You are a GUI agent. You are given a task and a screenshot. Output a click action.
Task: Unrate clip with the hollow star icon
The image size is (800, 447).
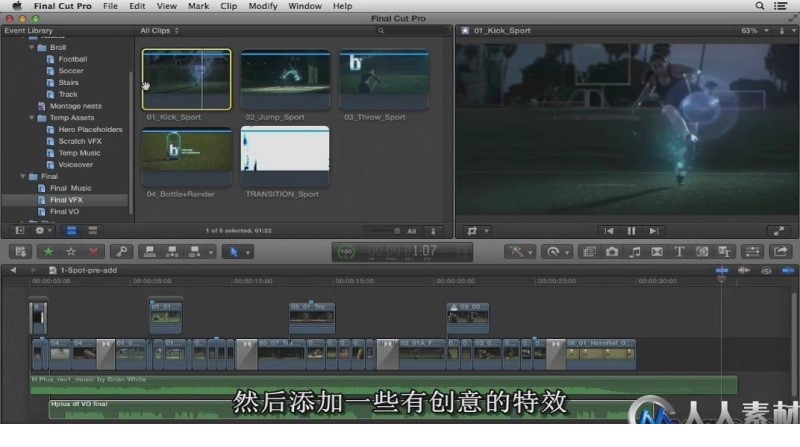pyautogui.click(x=71, y=252)
